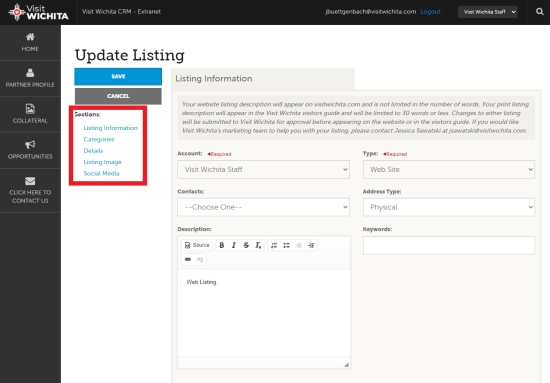This screenshot has height=383, width=550.
Task: Switch editor to Source view
Action: [197, 245]
